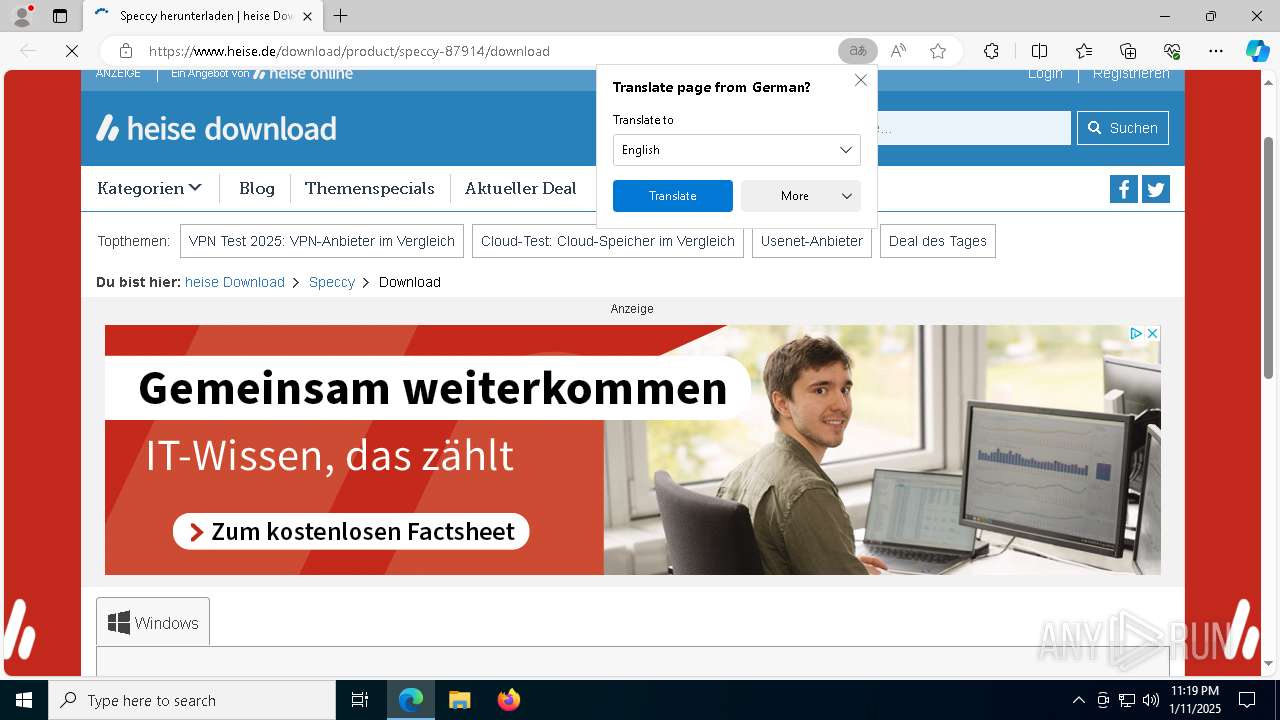View site information lock icon
Screen dimensions: 1280x720
(x=126, y=51)
